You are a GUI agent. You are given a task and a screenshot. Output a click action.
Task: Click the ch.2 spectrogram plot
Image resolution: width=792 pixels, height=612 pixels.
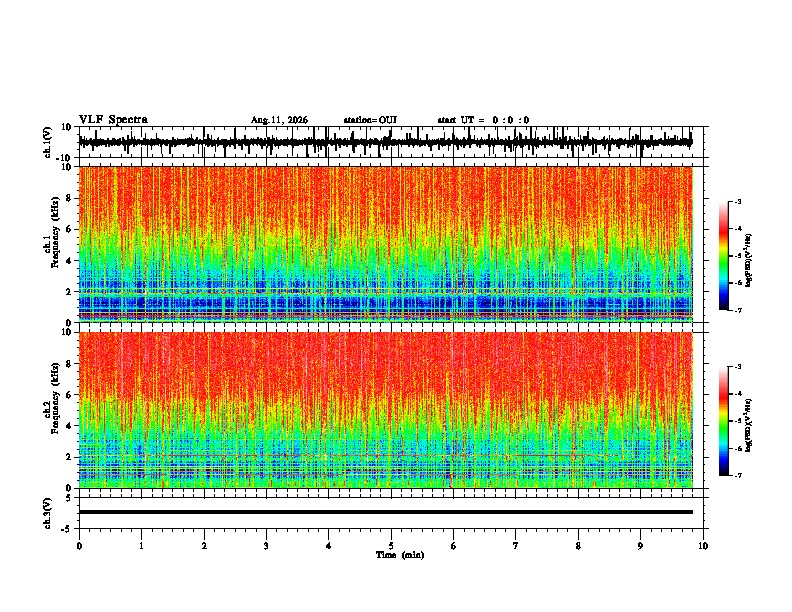[x=386, y=410]
